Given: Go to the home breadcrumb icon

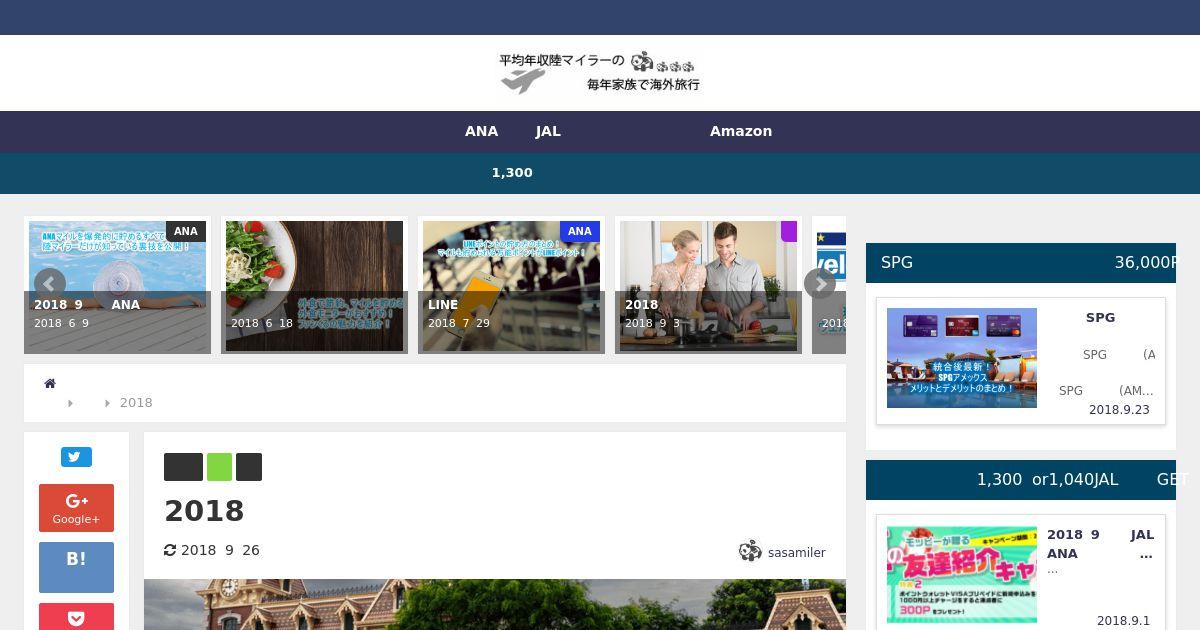Looking at the screenshot, I should (x=50, y=383).
